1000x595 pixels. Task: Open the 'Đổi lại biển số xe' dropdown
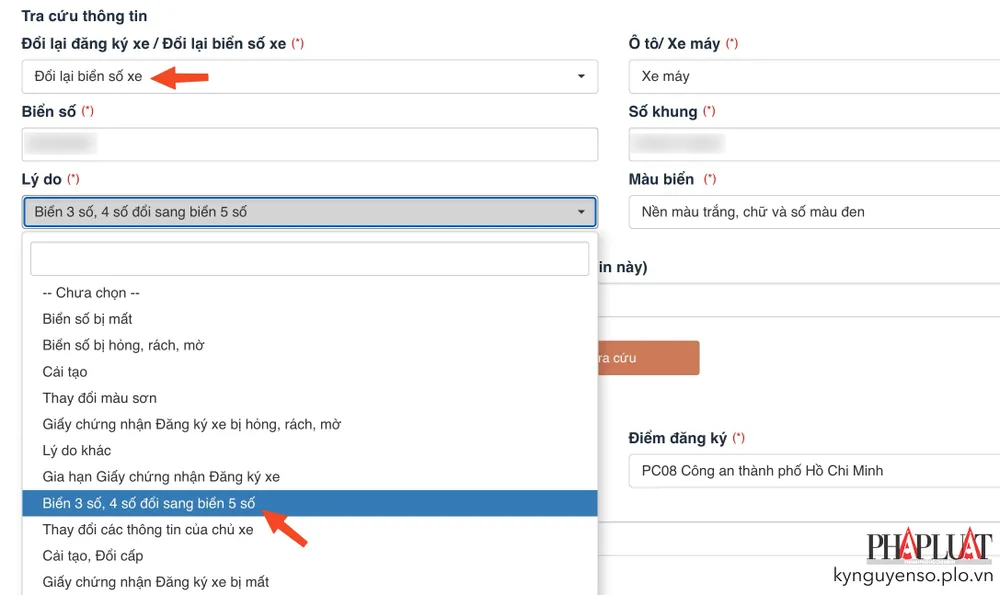[309, 77]
